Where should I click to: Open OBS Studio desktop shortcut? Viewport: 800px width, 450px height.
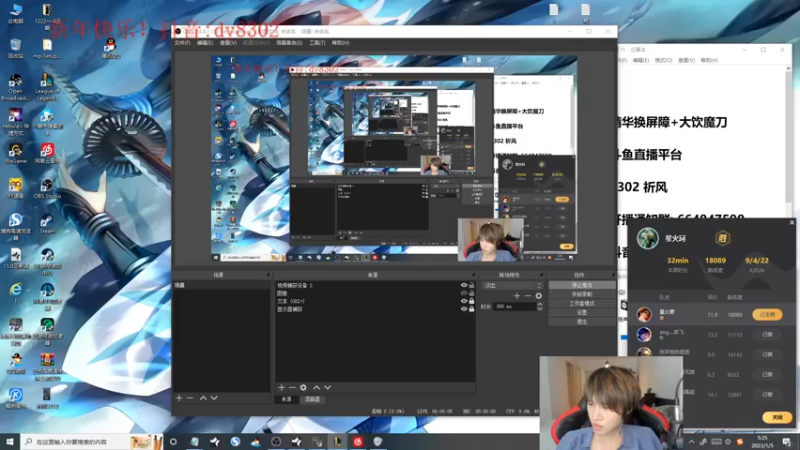[x=47, y=188]
